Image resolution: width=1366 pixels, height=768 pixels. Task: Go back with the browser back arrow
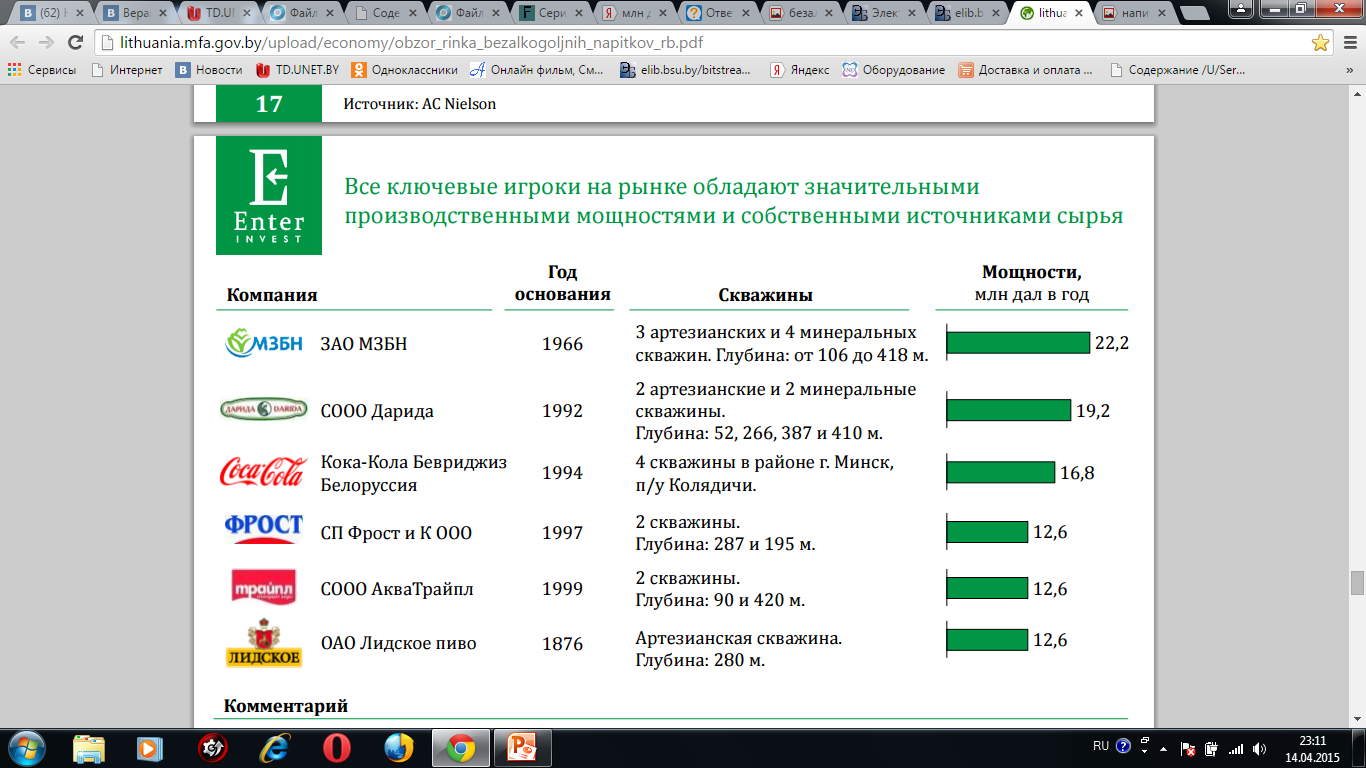pyautogui.click(x=18, y=44)
